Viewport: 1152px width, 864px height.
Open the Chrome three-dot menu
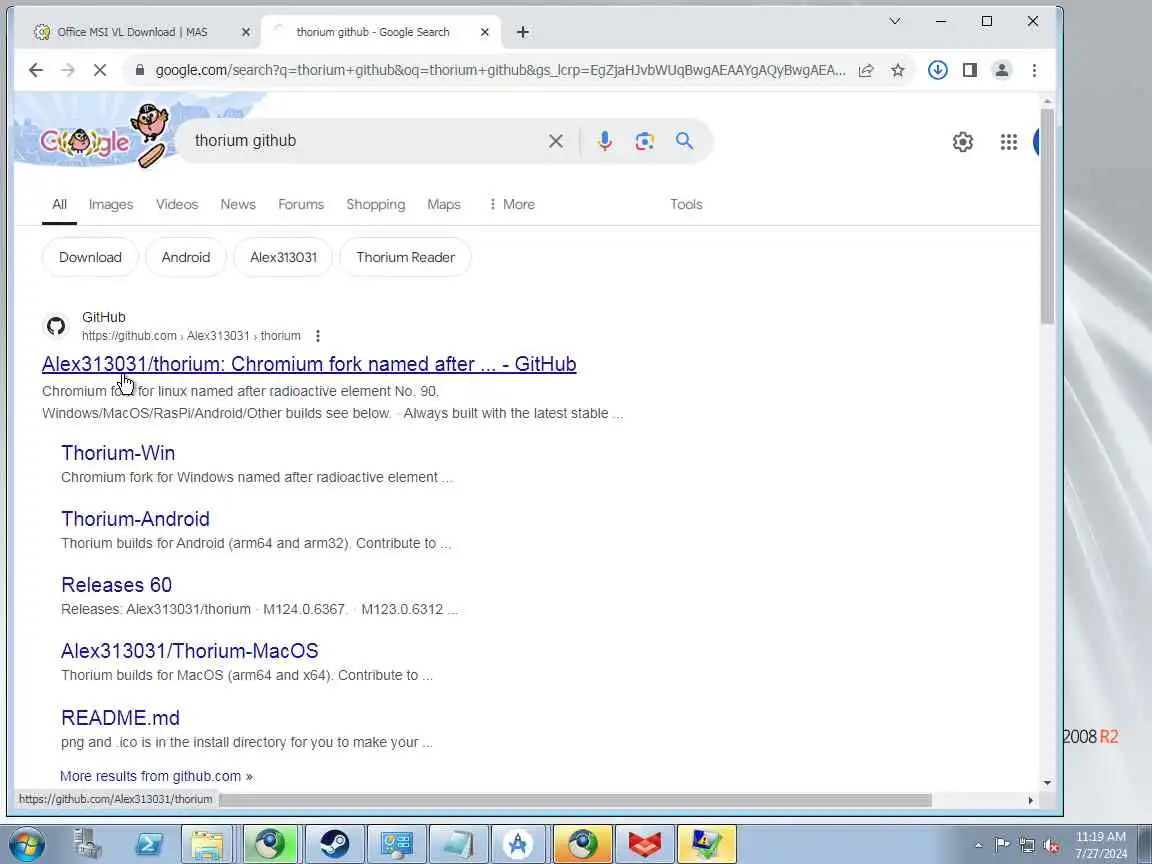tap(1034, 70)
